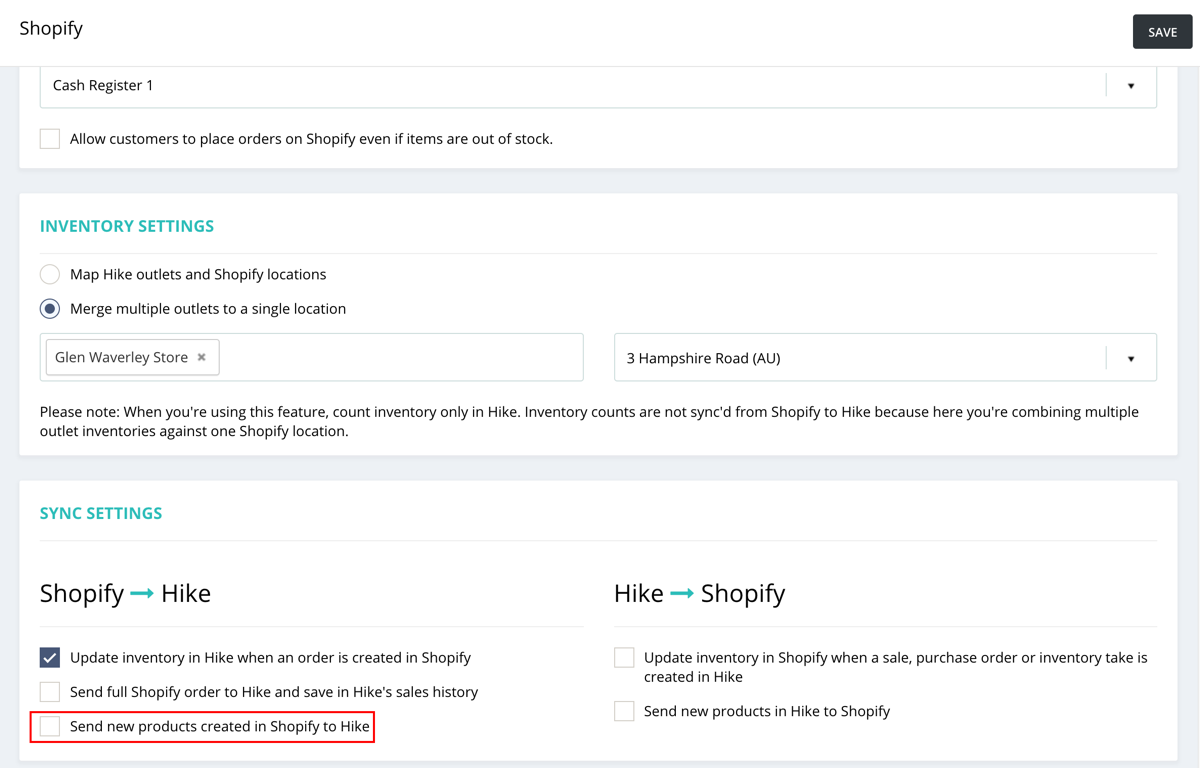Image resolution: width=1200 pixels, height=768 pixels.
Task: Click the Shopify to Hike arrow icon
Action: tap(142, 594)
